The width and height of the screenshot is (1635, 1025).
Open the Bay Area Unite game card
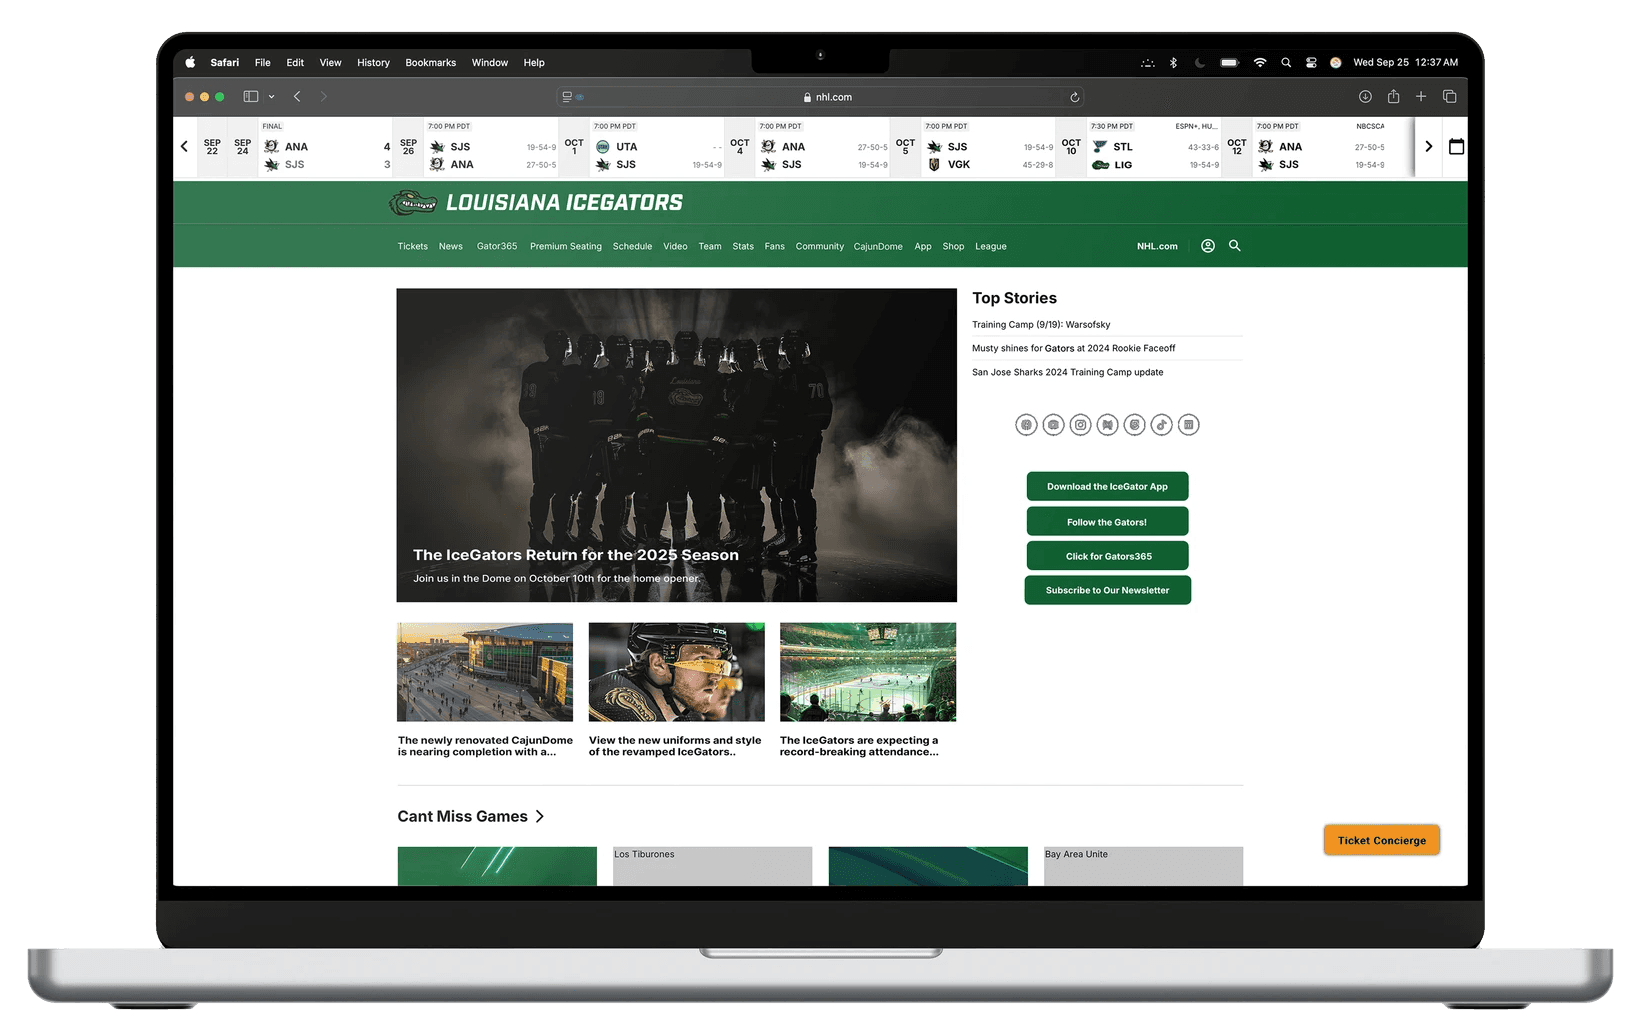(1143, 866)
